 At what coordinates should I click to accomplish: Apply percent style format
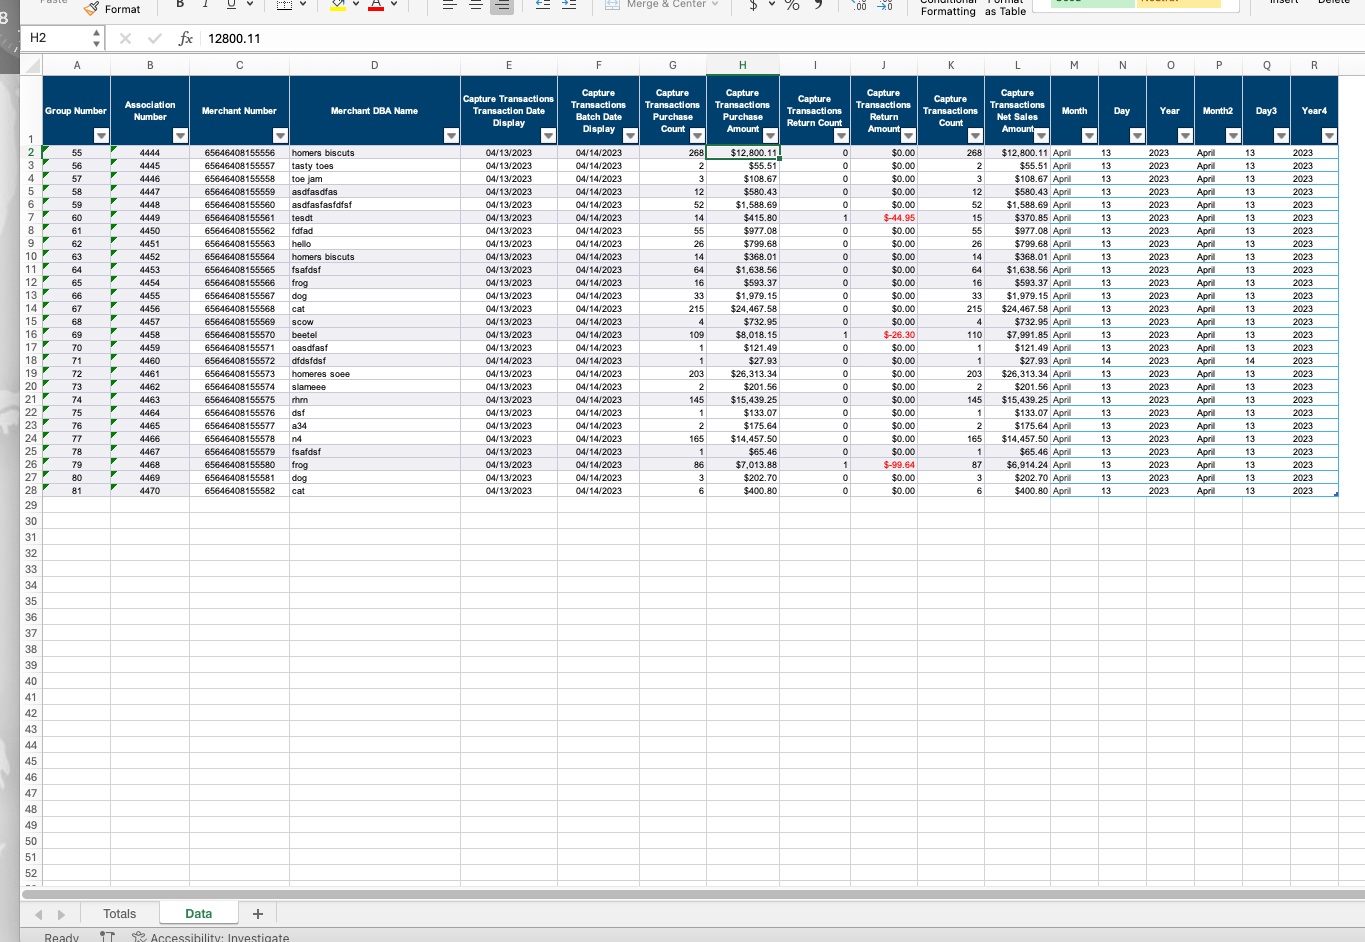click(792, 4)
